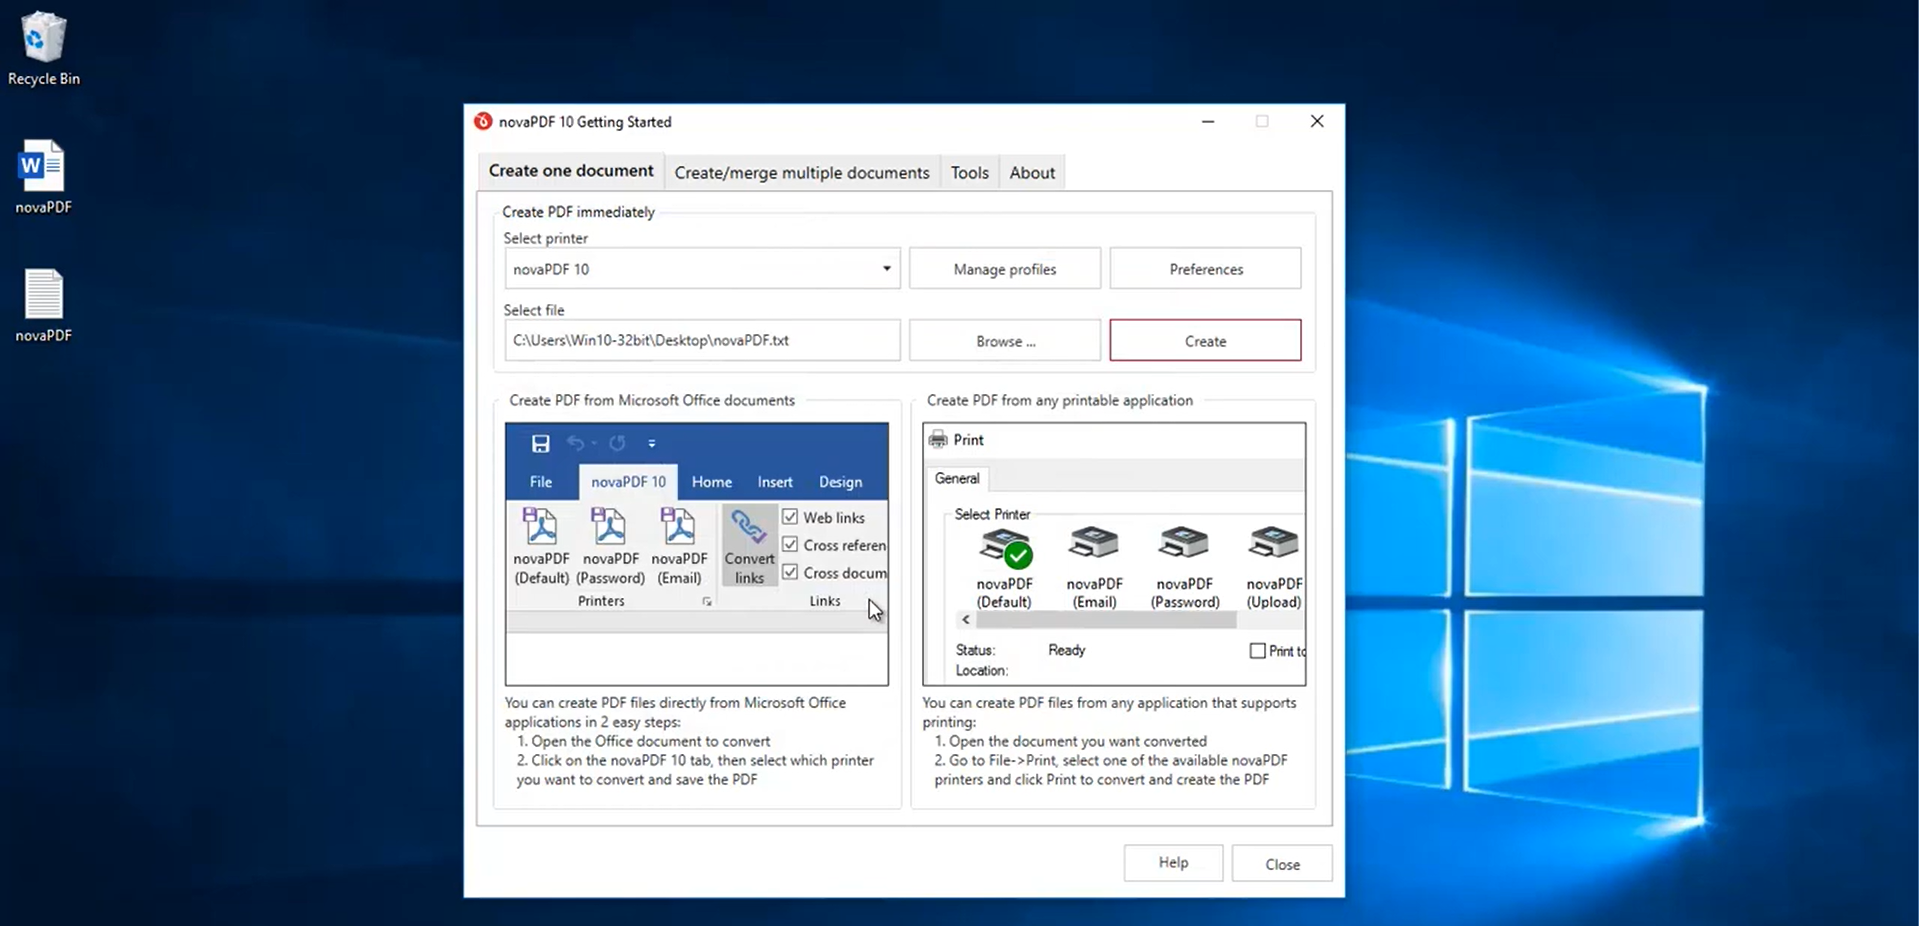Open the About tab
This screenshot has width=1919, height=926.
click(1032, 172)
